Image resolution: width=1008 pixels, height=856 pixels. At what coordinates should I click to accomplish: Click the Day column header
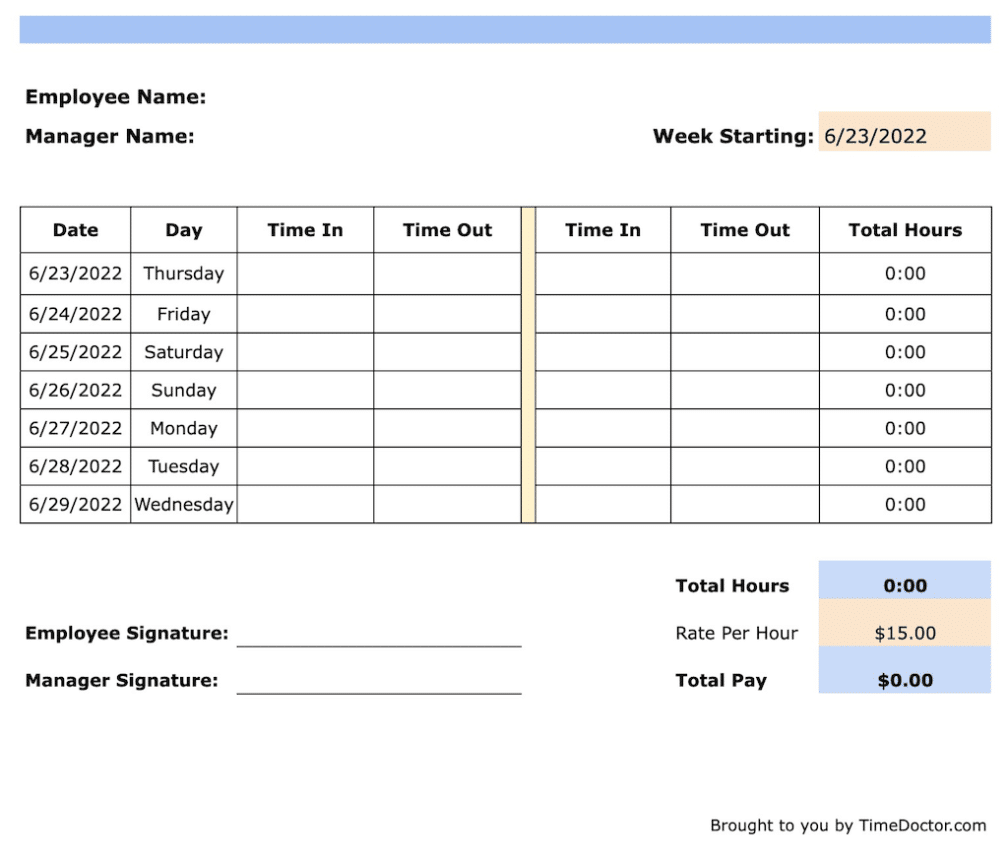click(184, 230)
